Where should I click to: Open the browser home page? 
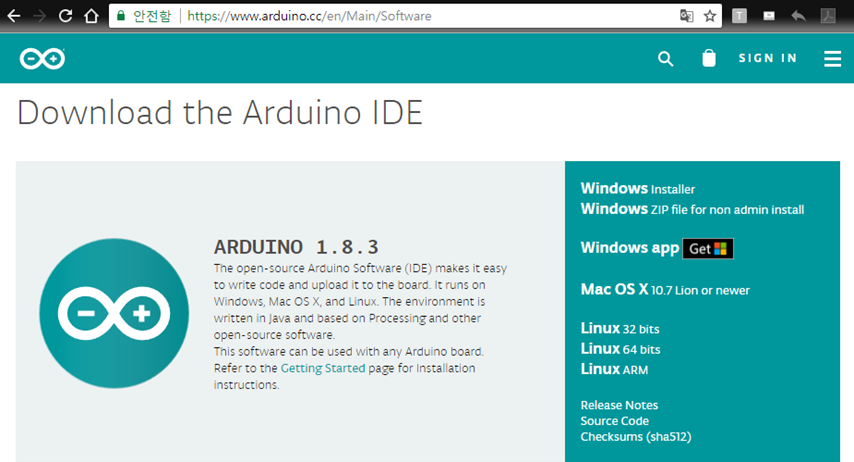pos(92,16)
